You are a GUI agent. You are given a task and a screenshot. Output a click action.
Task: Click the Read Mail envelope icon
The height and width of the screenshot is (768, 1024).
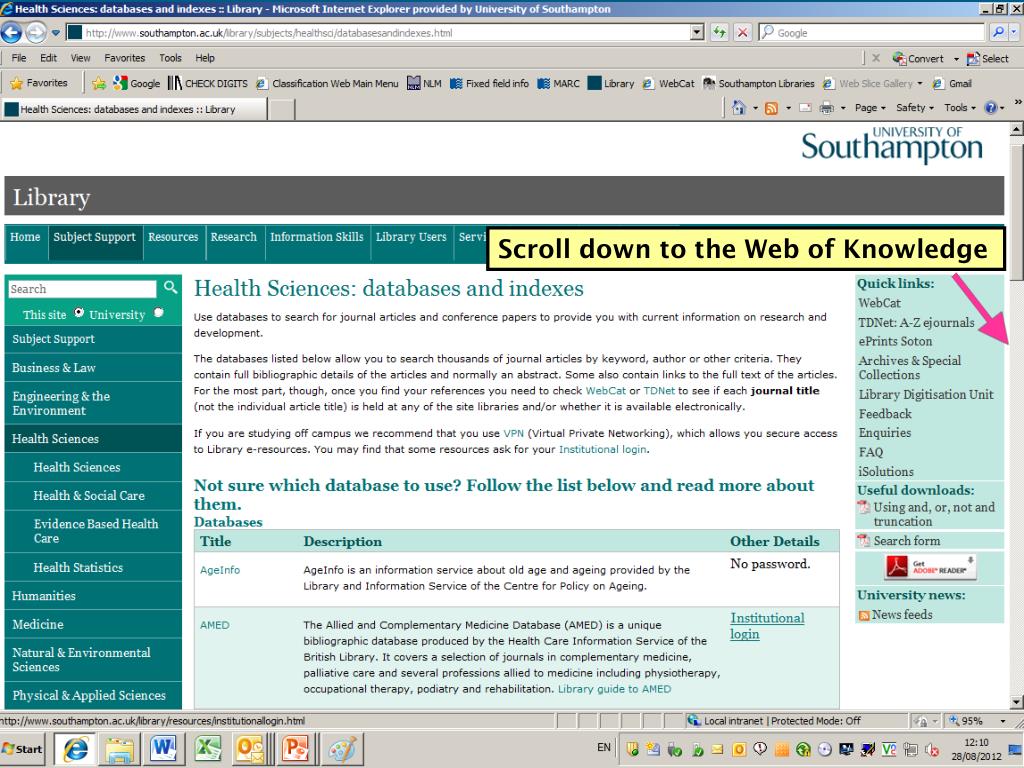pos(805,108)
